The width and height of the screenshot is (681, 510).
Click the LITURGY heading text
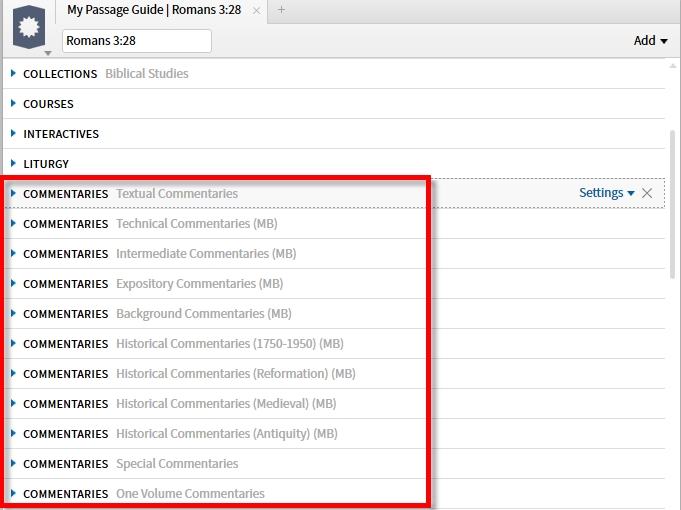[46, 164]
